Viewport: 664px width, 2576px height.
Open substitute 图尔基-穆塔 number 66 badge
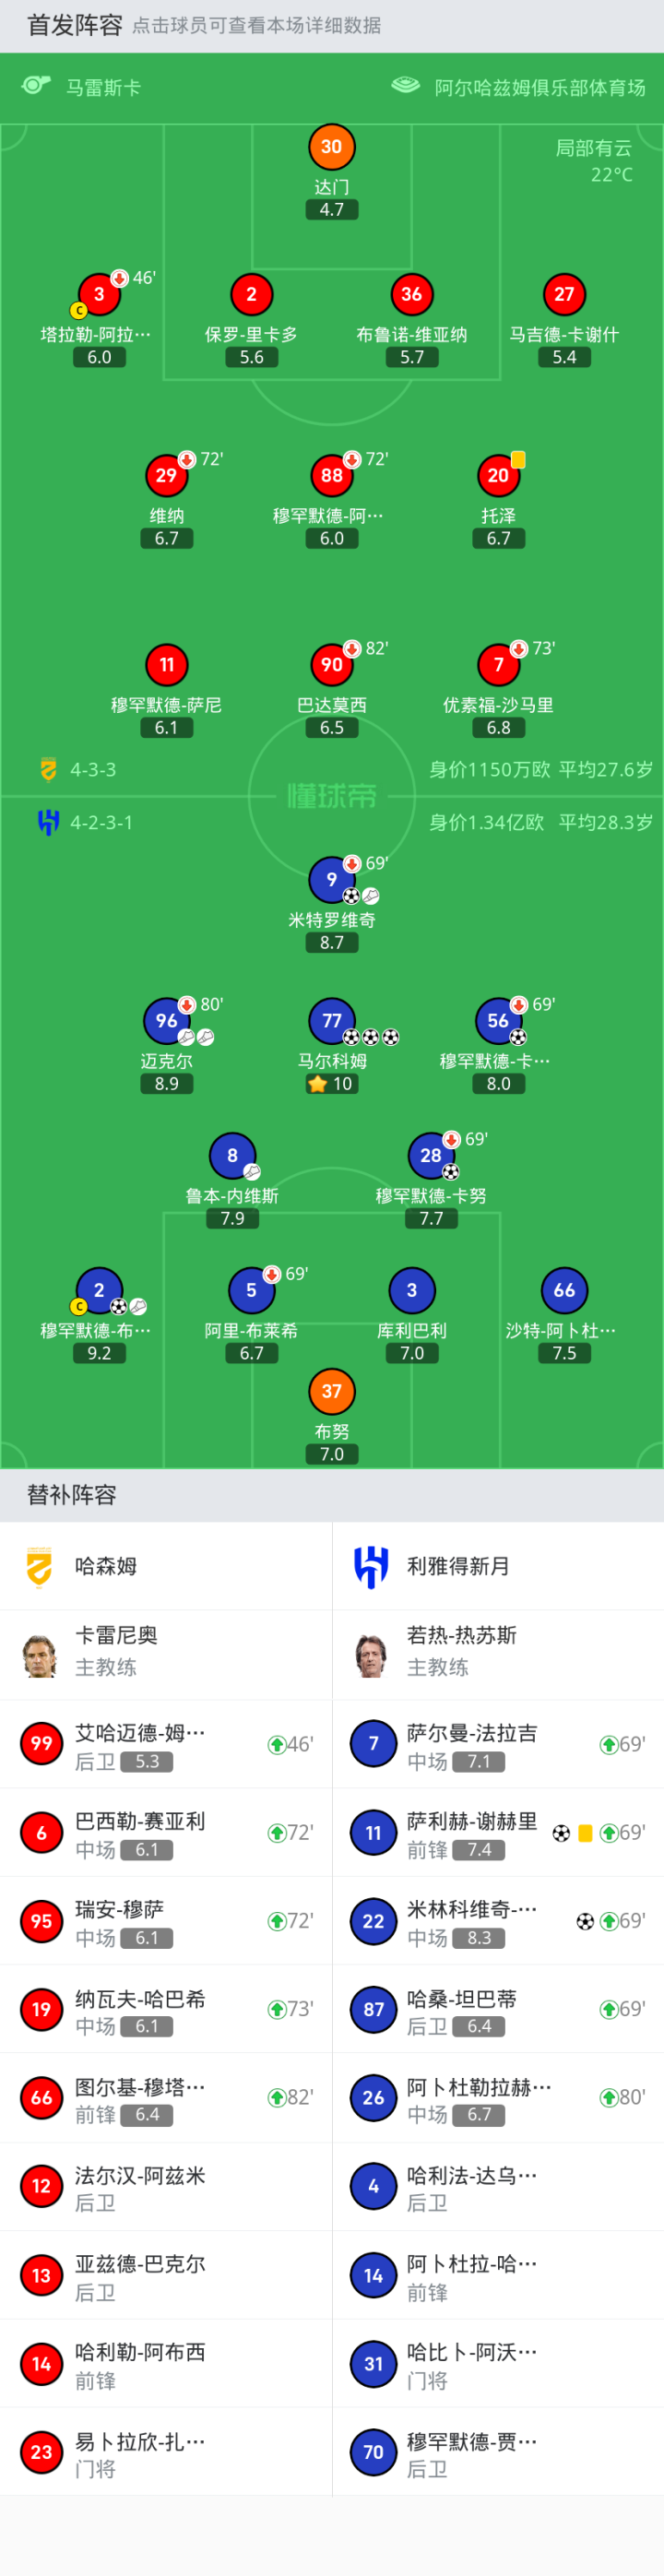pyautogui.click(x=41, y=2097)
